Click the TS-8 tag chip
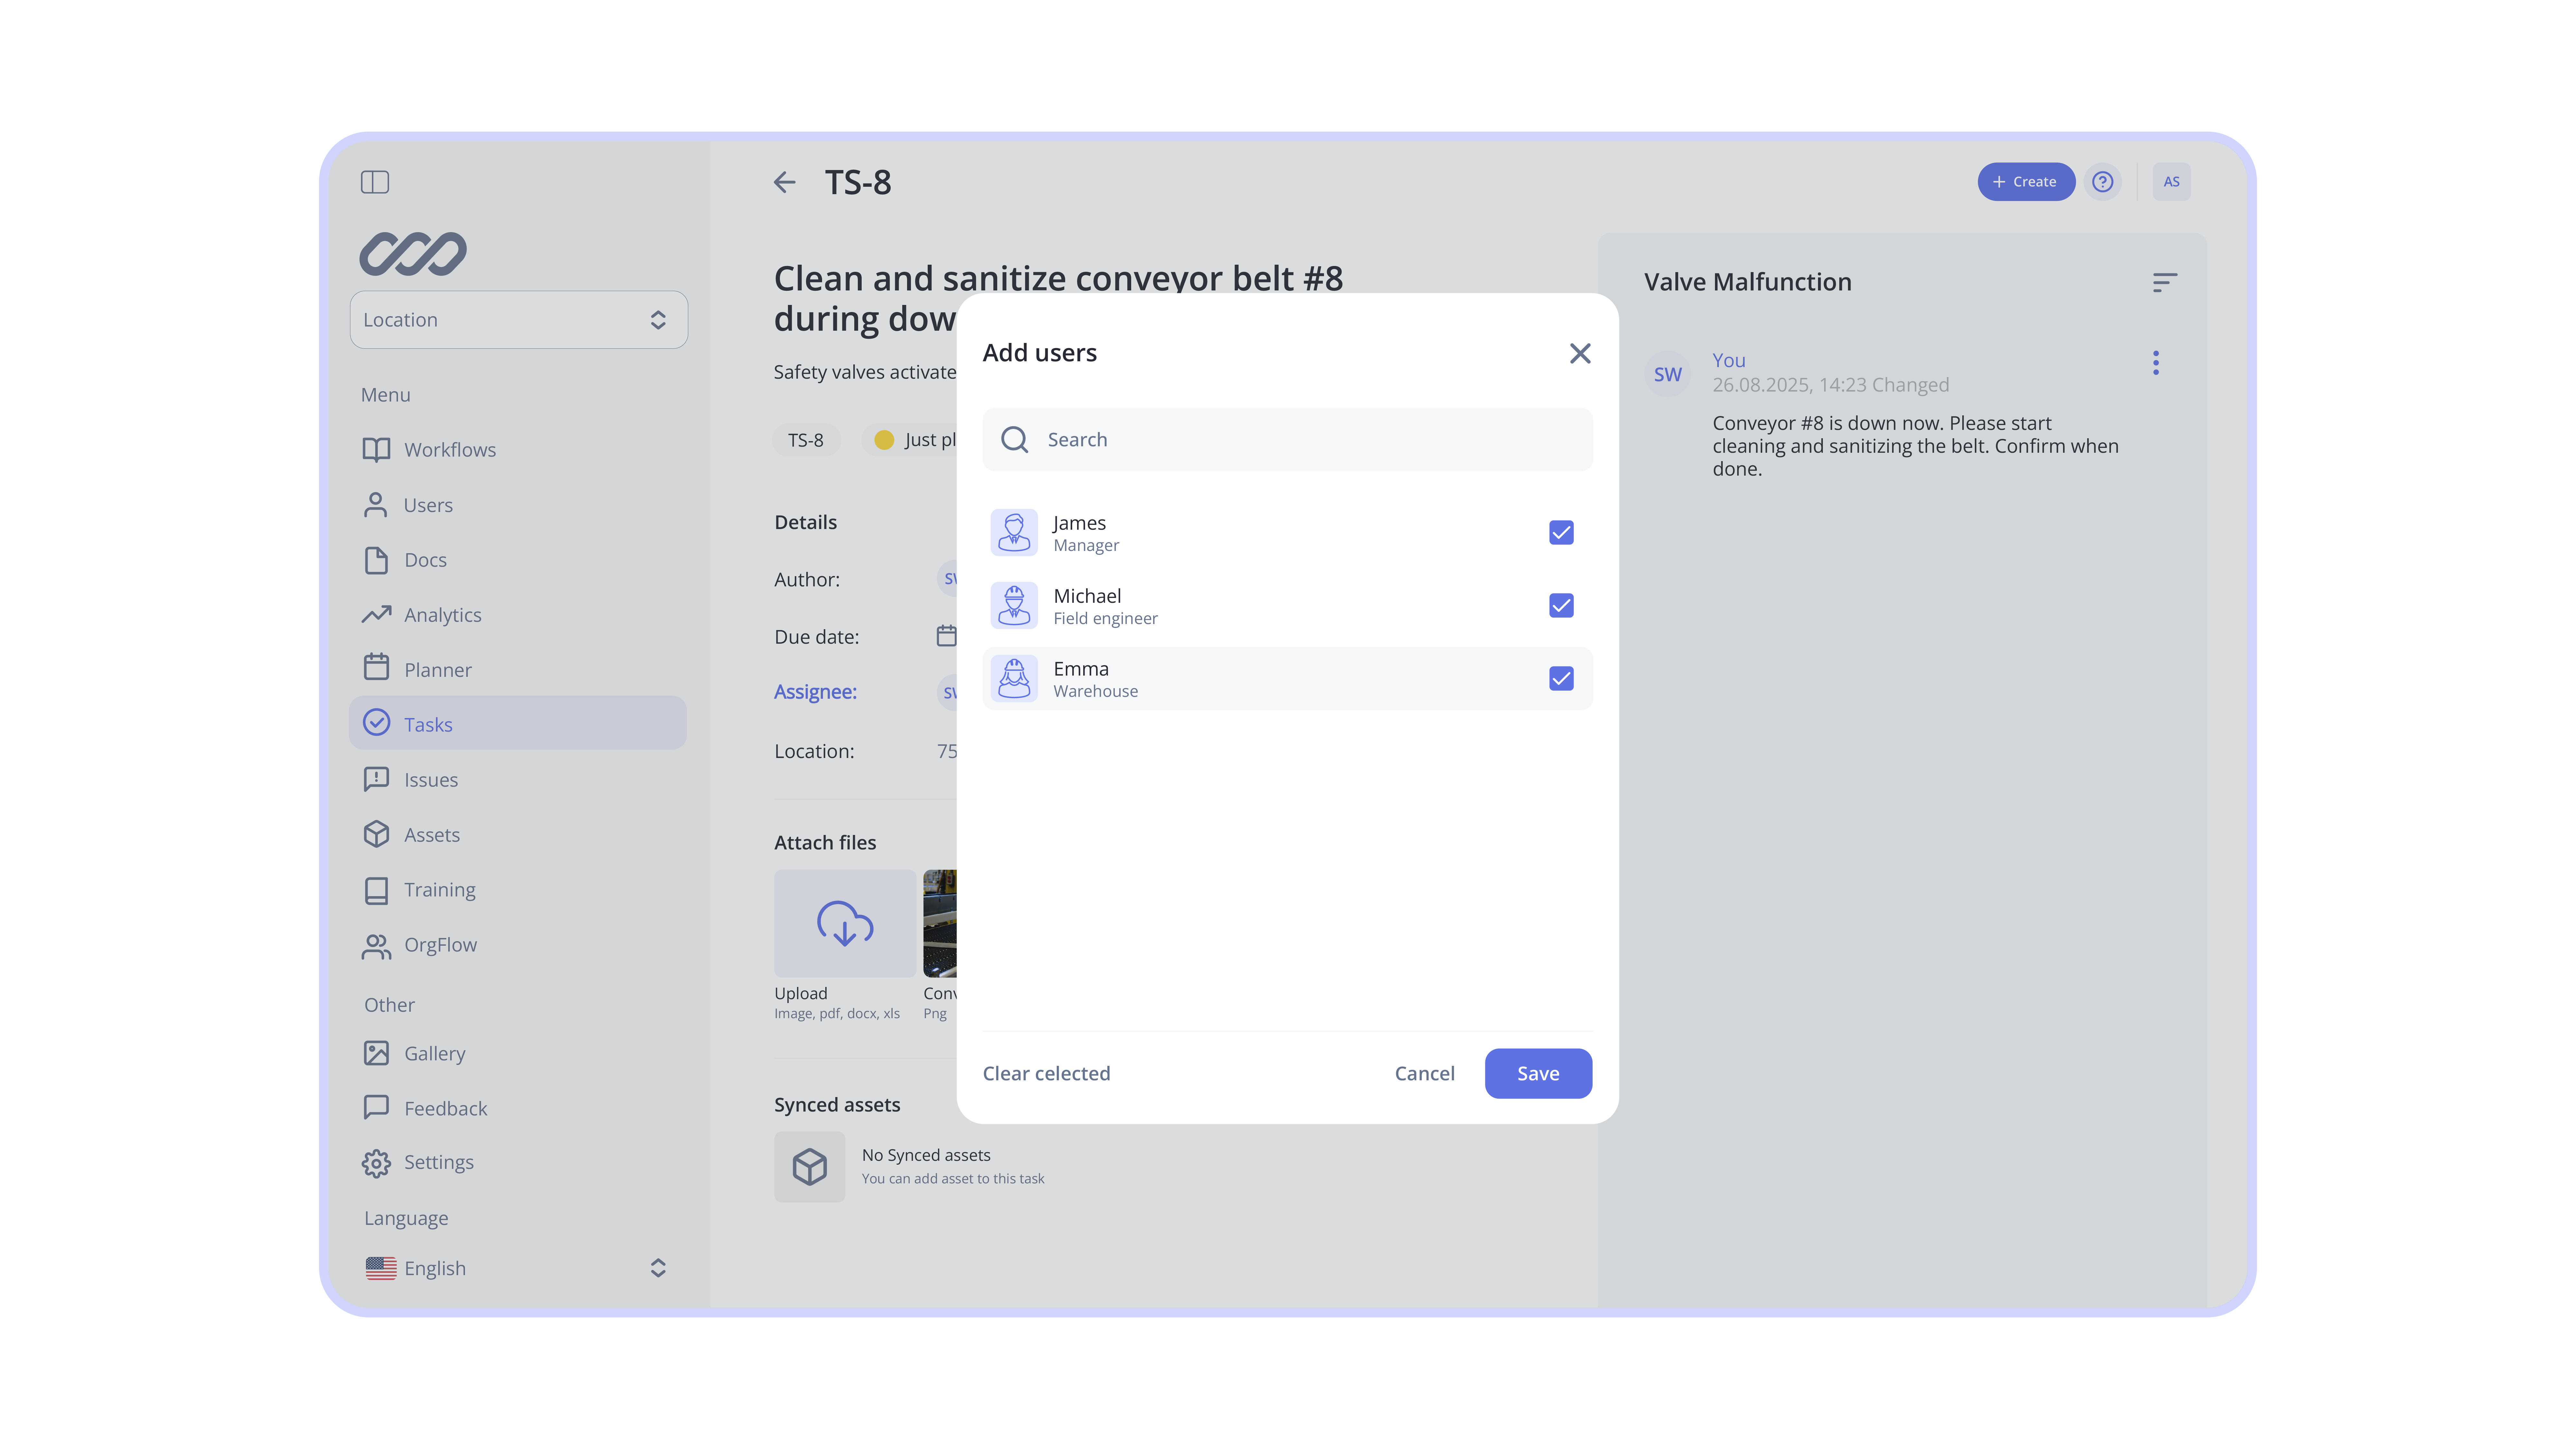Viewport: 2576px width, 1449px height. [x=806, y=440]
